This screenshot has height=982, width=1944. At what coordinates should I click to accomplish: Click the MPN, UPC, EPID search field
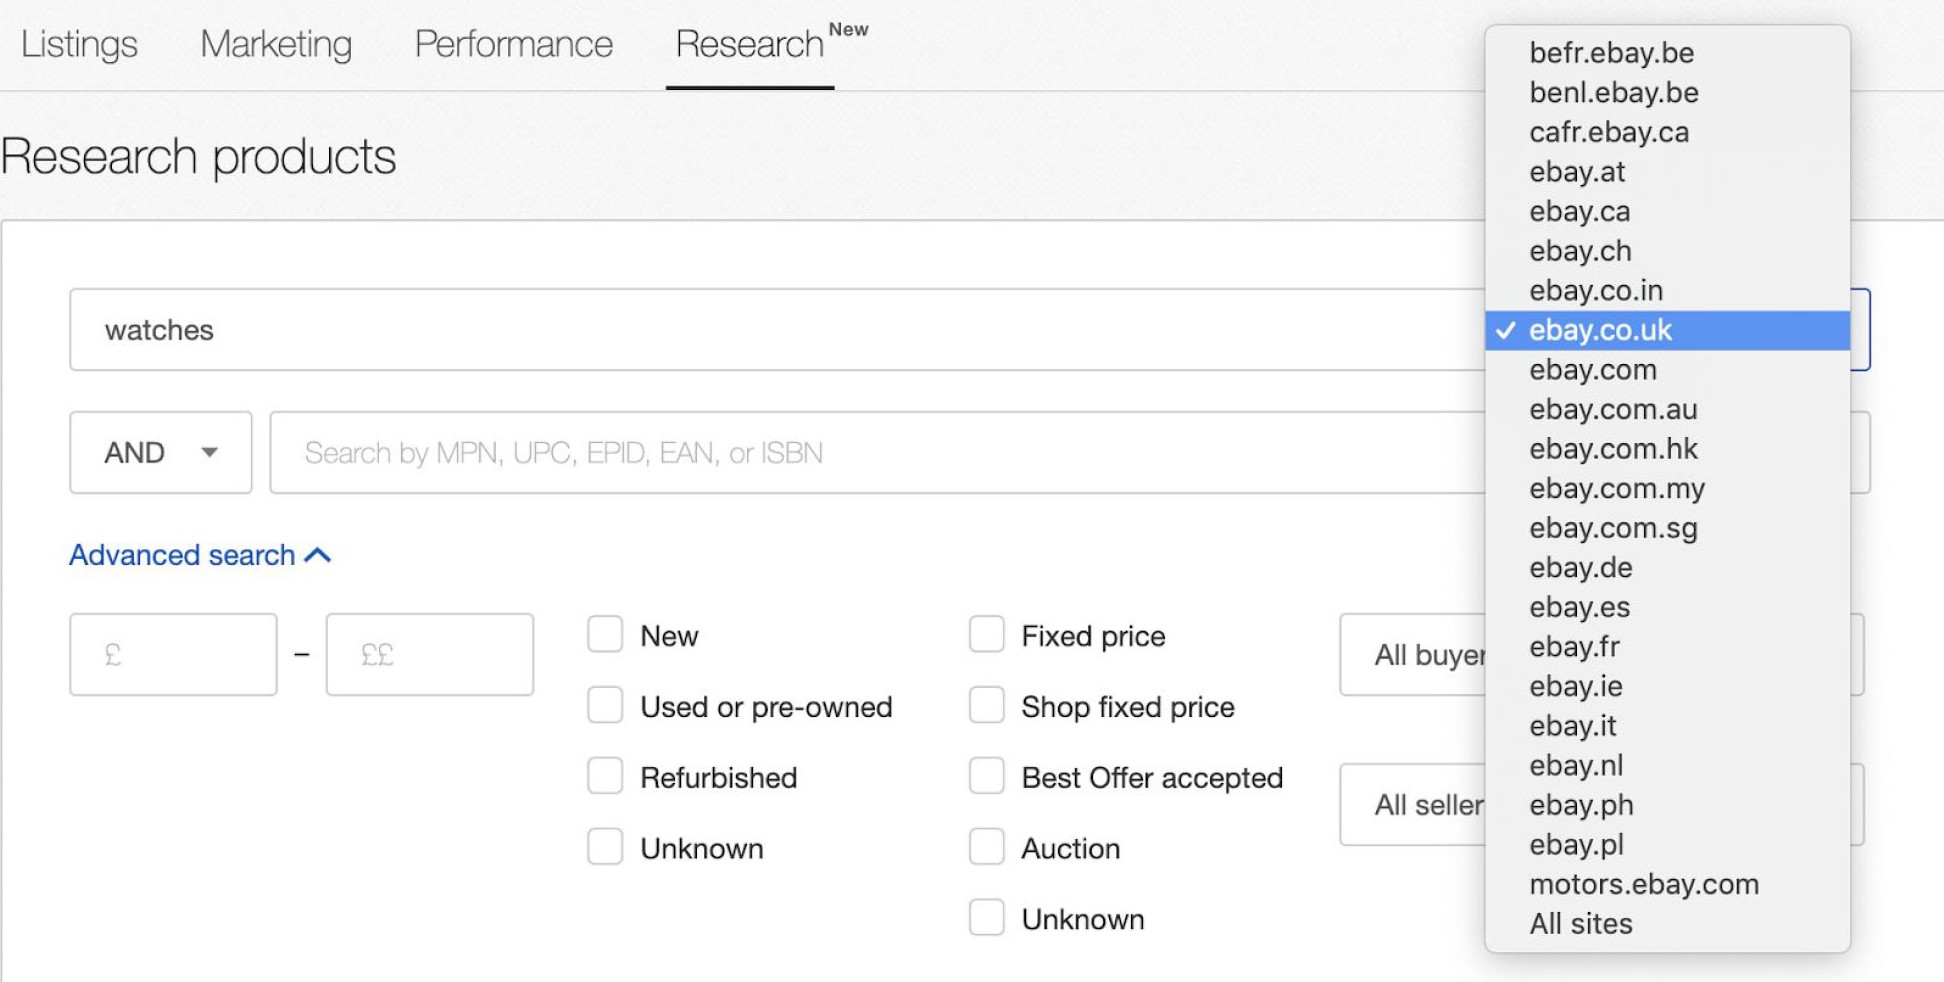[877, 453]
